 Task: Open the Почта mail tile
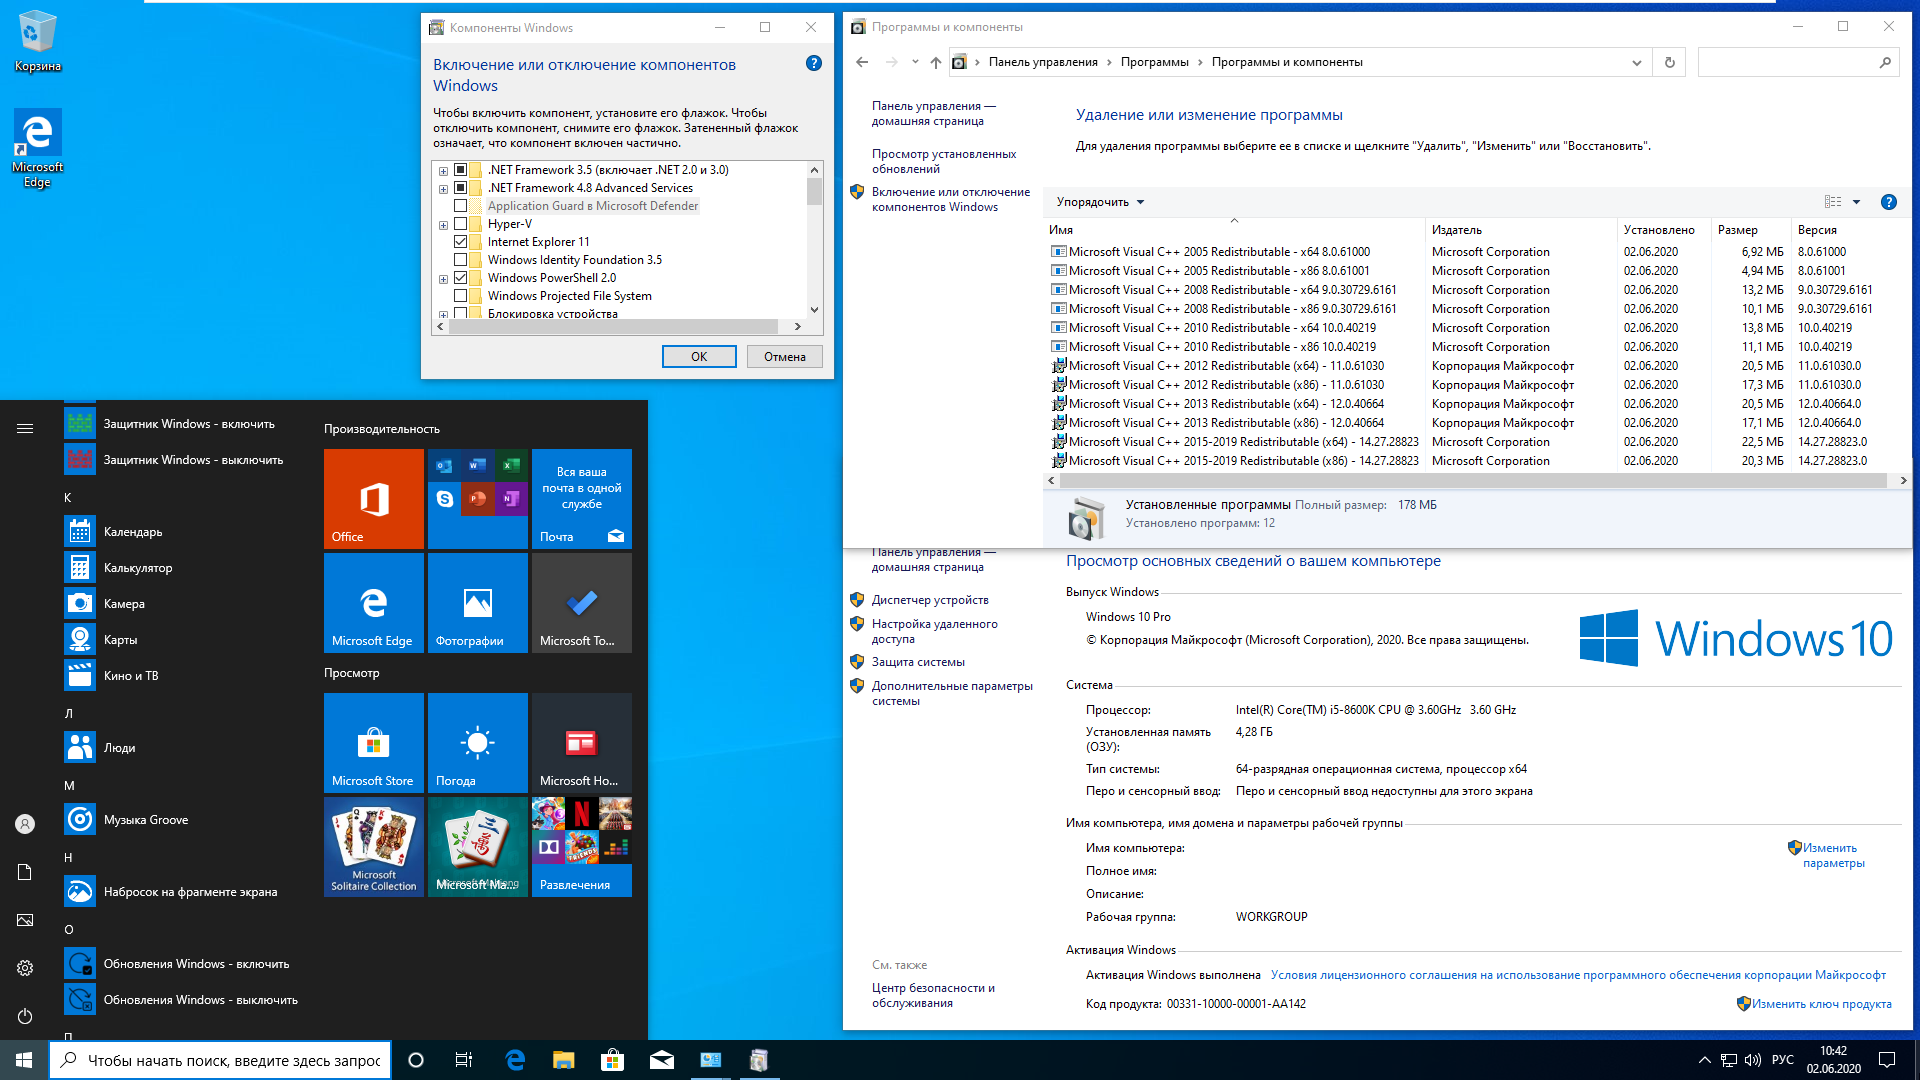(x=582, y=499)
